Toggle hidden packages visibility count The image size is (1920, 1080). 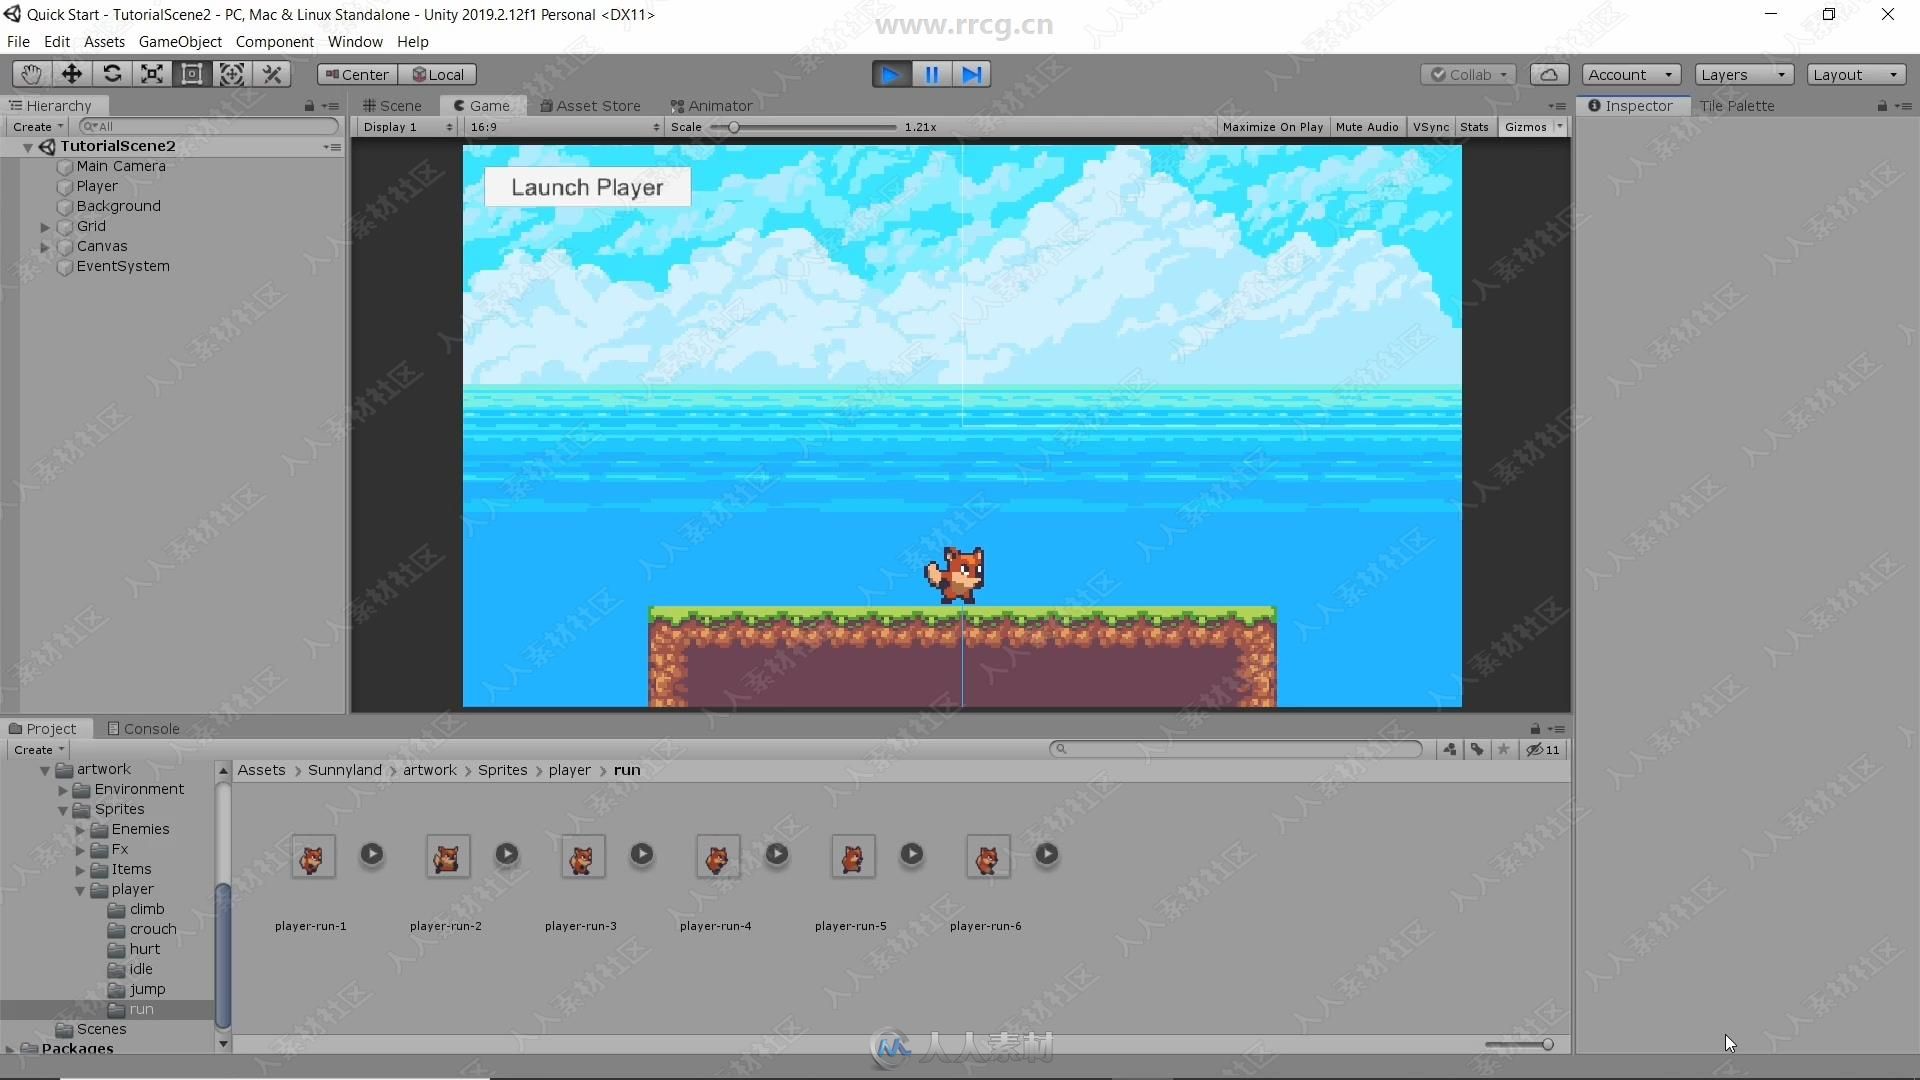point(1543,750)
